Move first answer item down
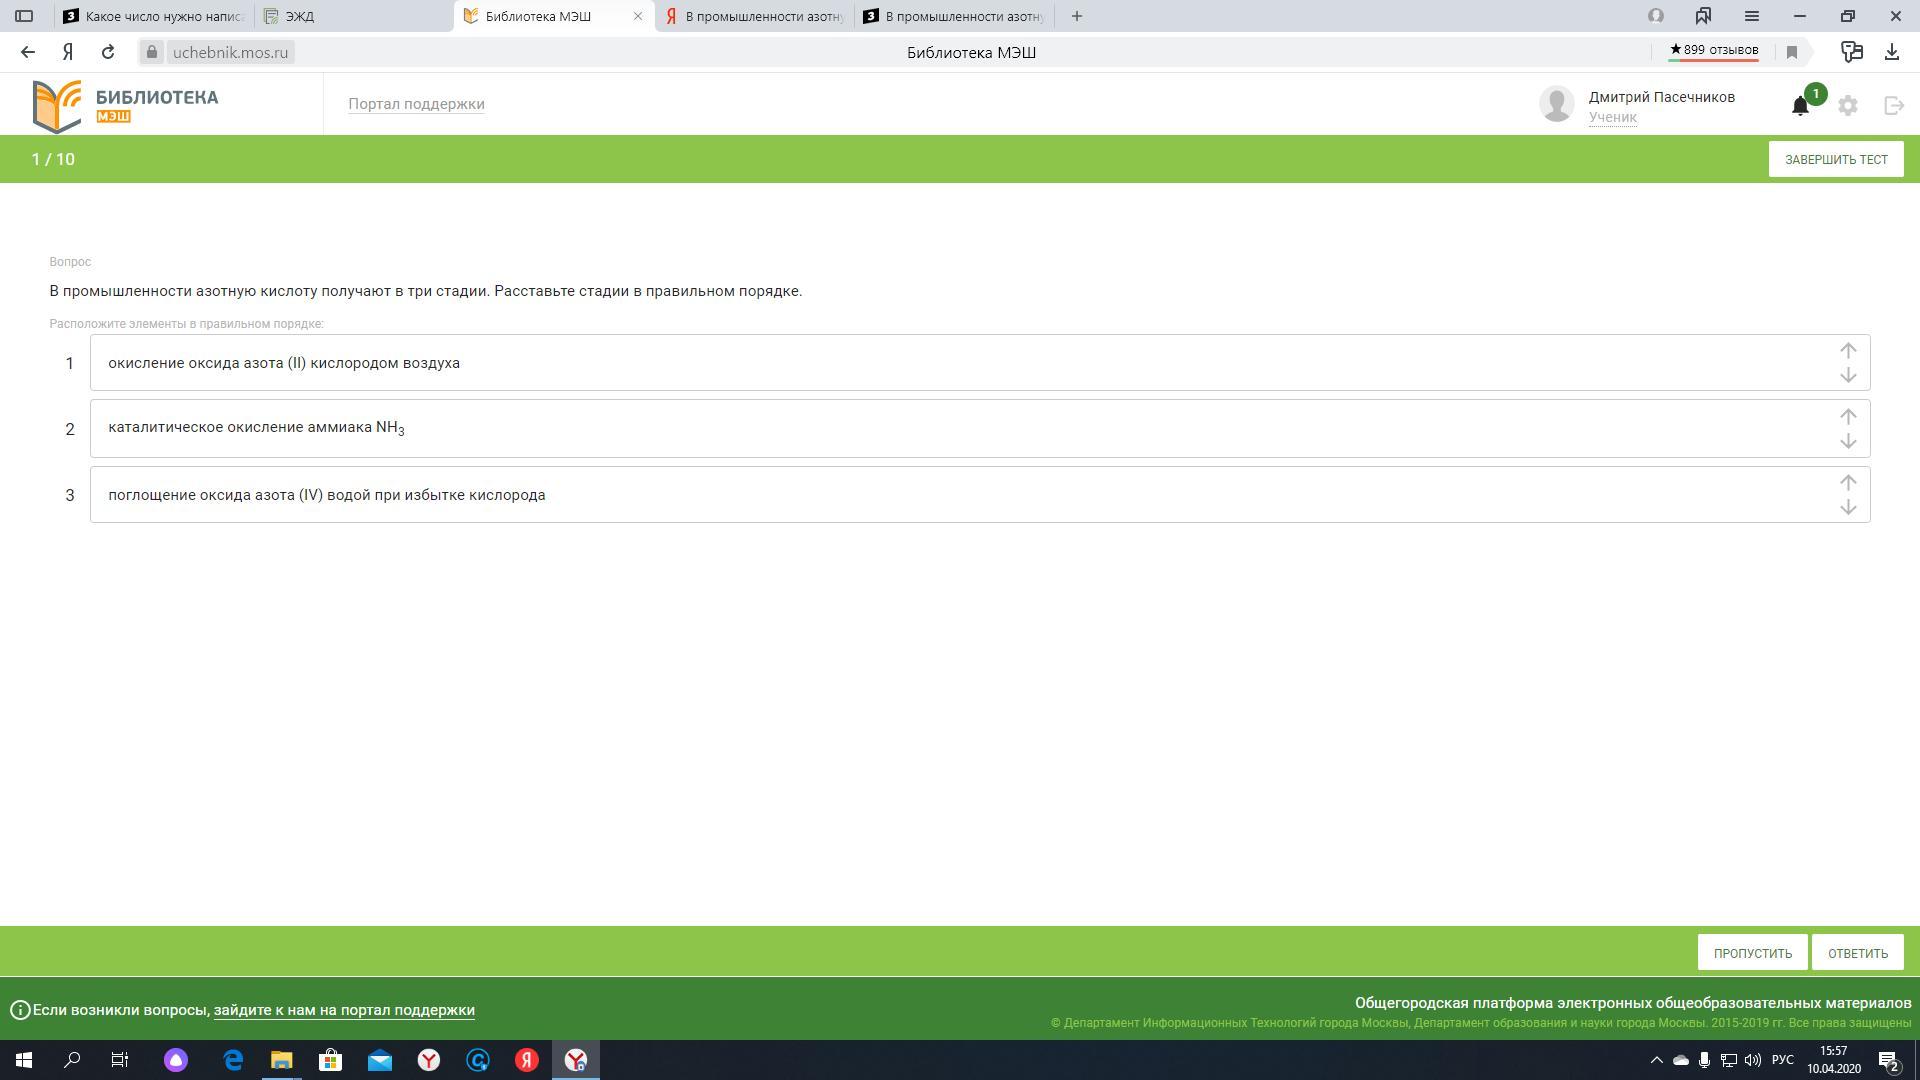The image size is (1920, 1080). tap(1848, 376)
